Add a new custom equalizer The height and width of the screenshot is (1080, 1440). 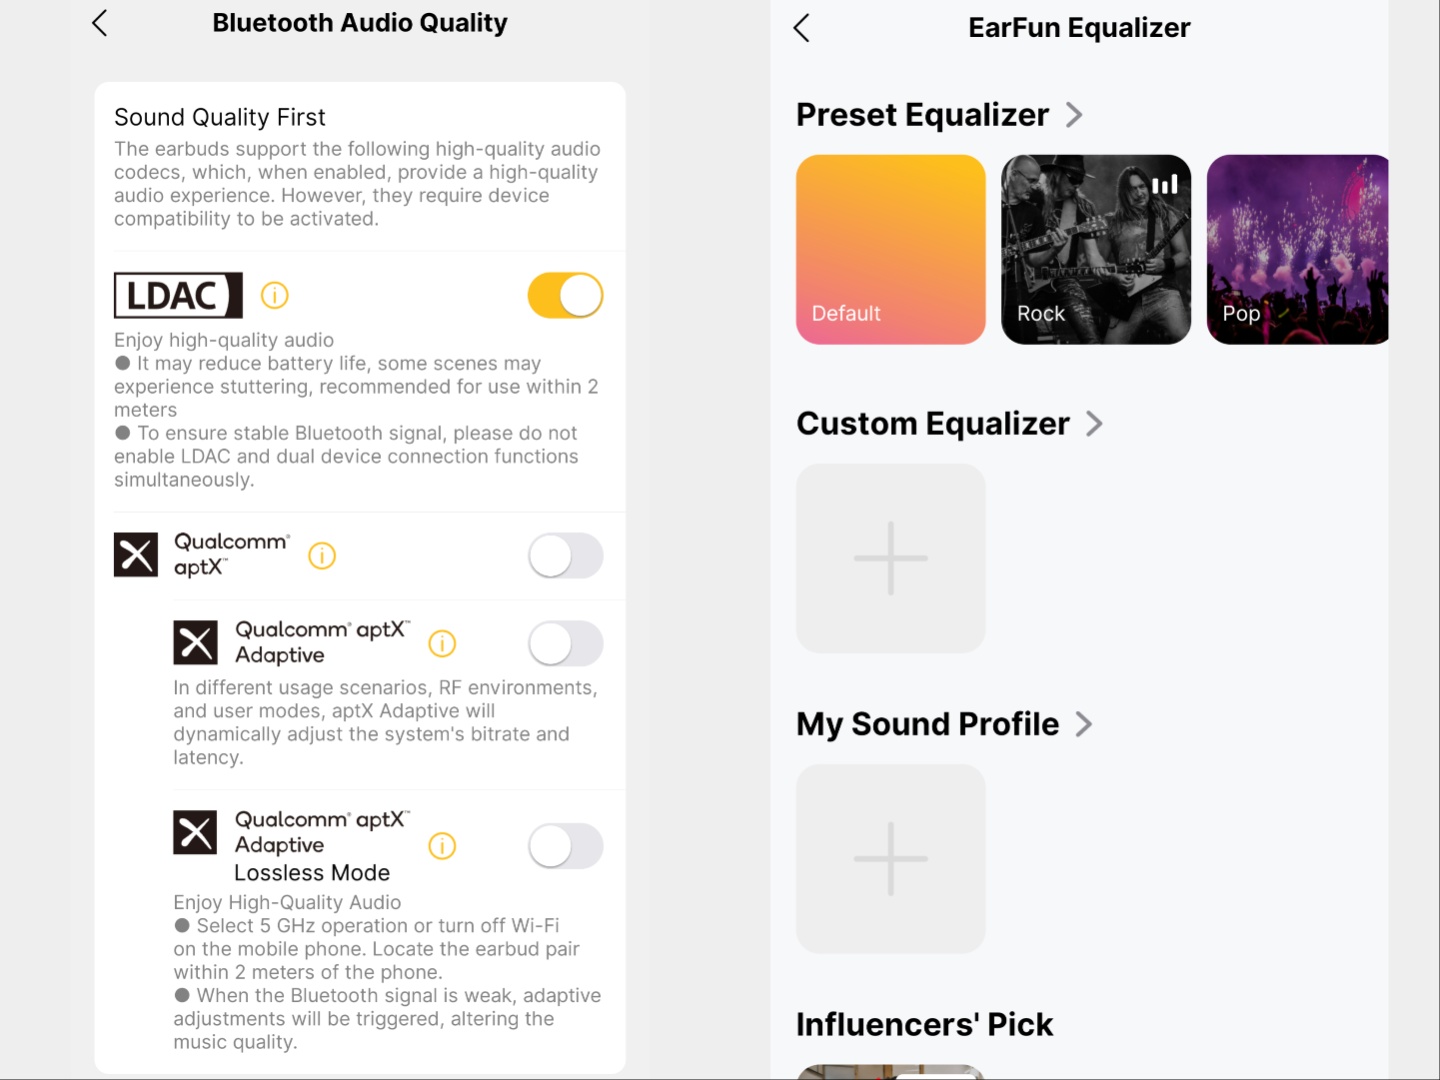click(x=890, y=558)
